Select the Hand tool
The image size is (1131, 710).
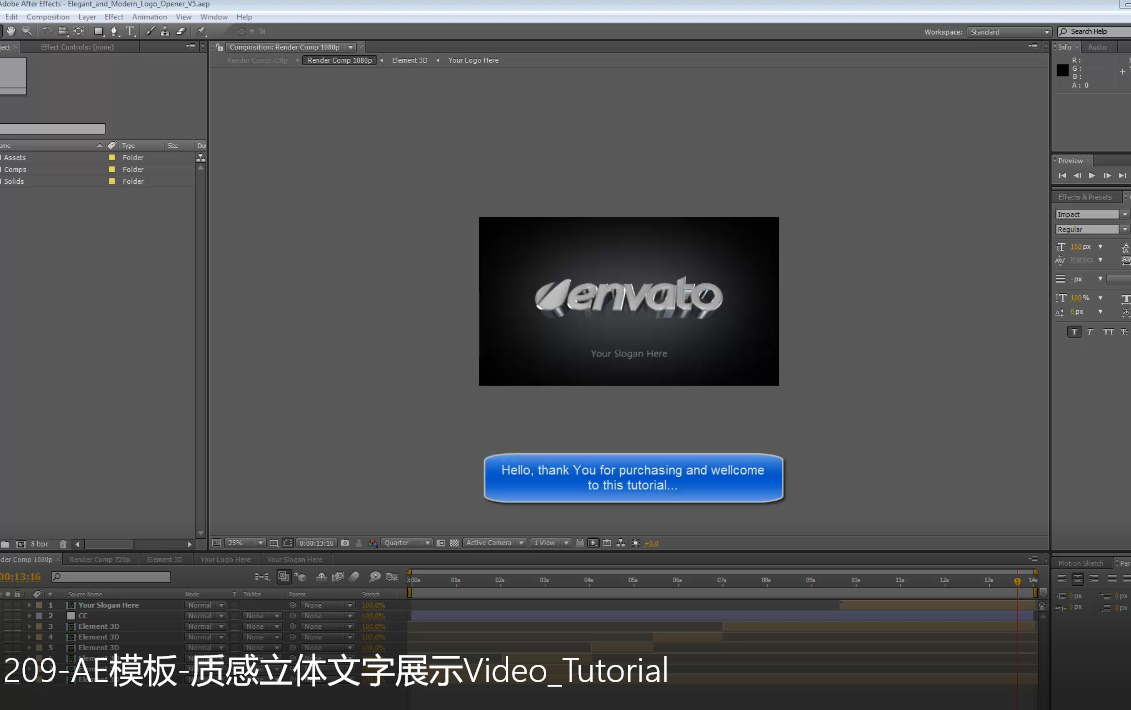point(11,31)
